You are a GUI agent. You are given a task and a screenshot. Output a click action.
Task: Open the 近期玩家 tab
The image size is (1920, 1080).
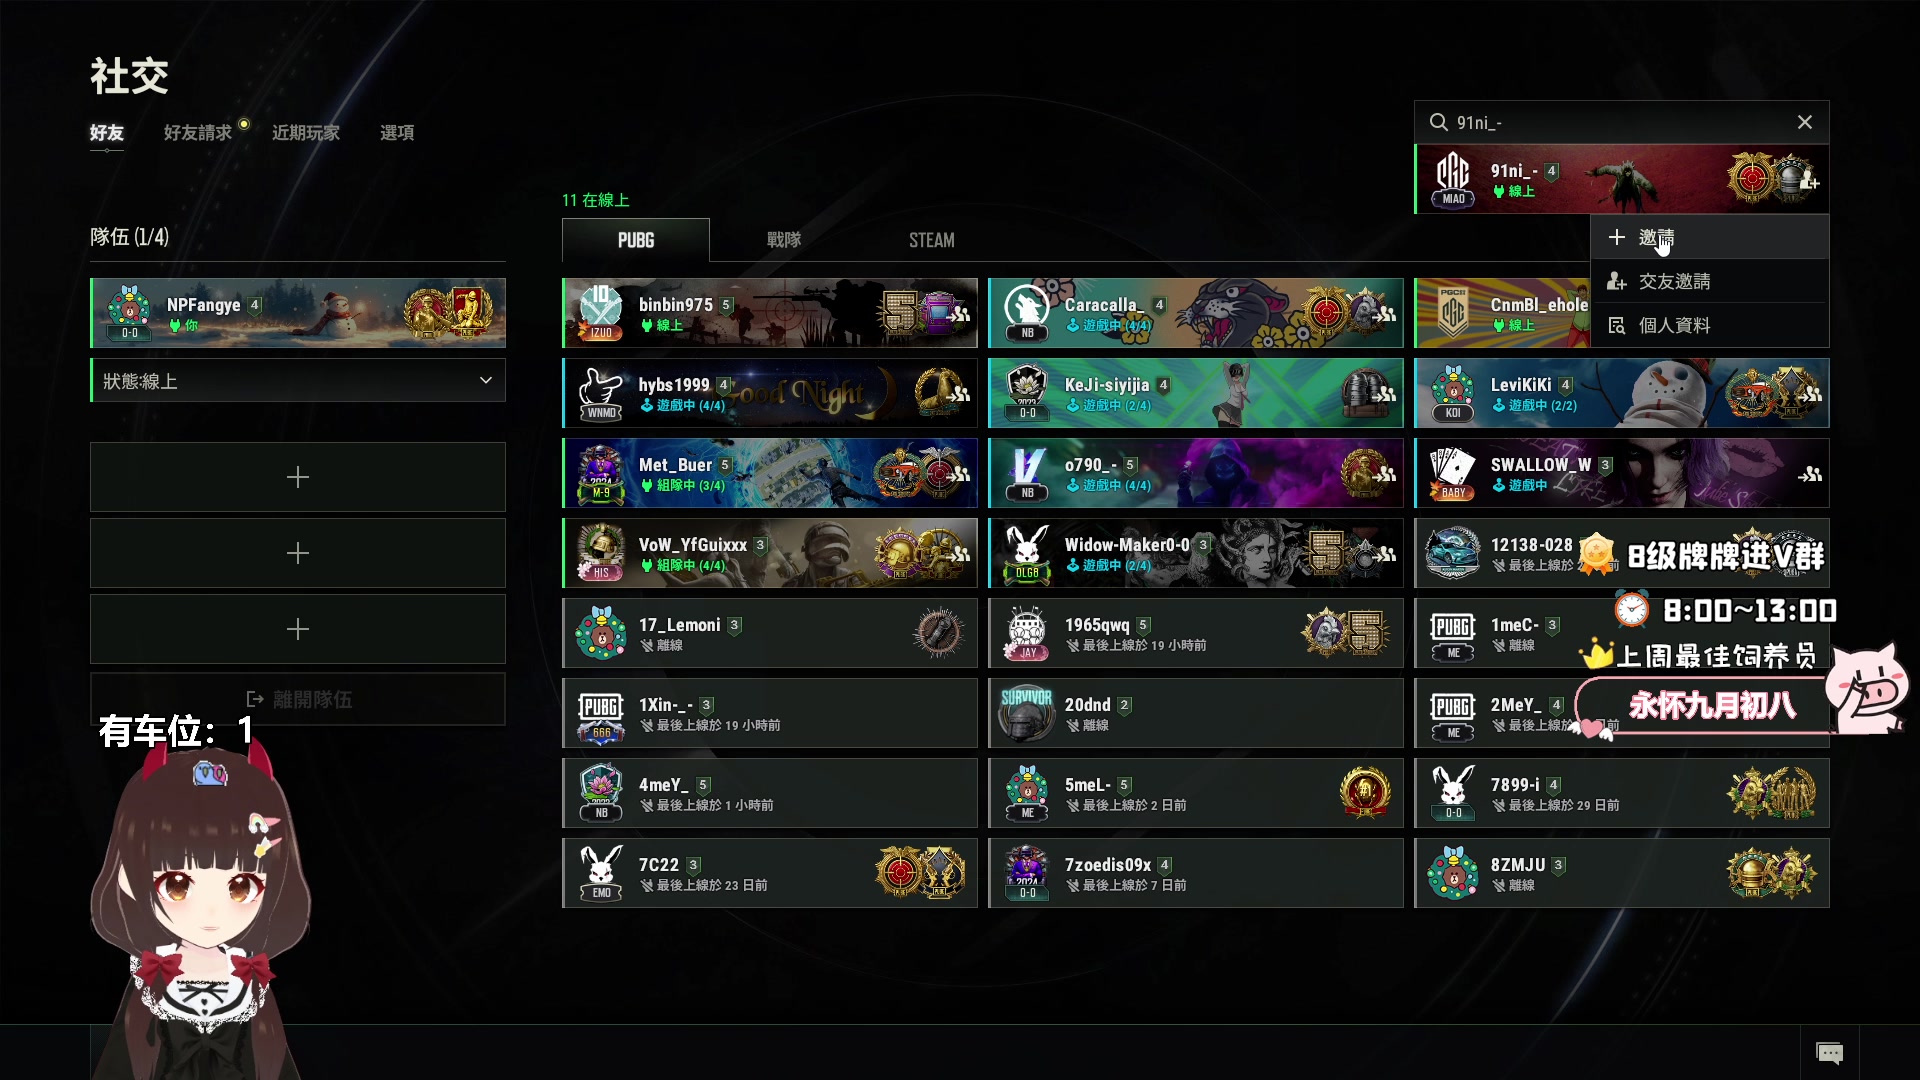[x=306, y=133]
